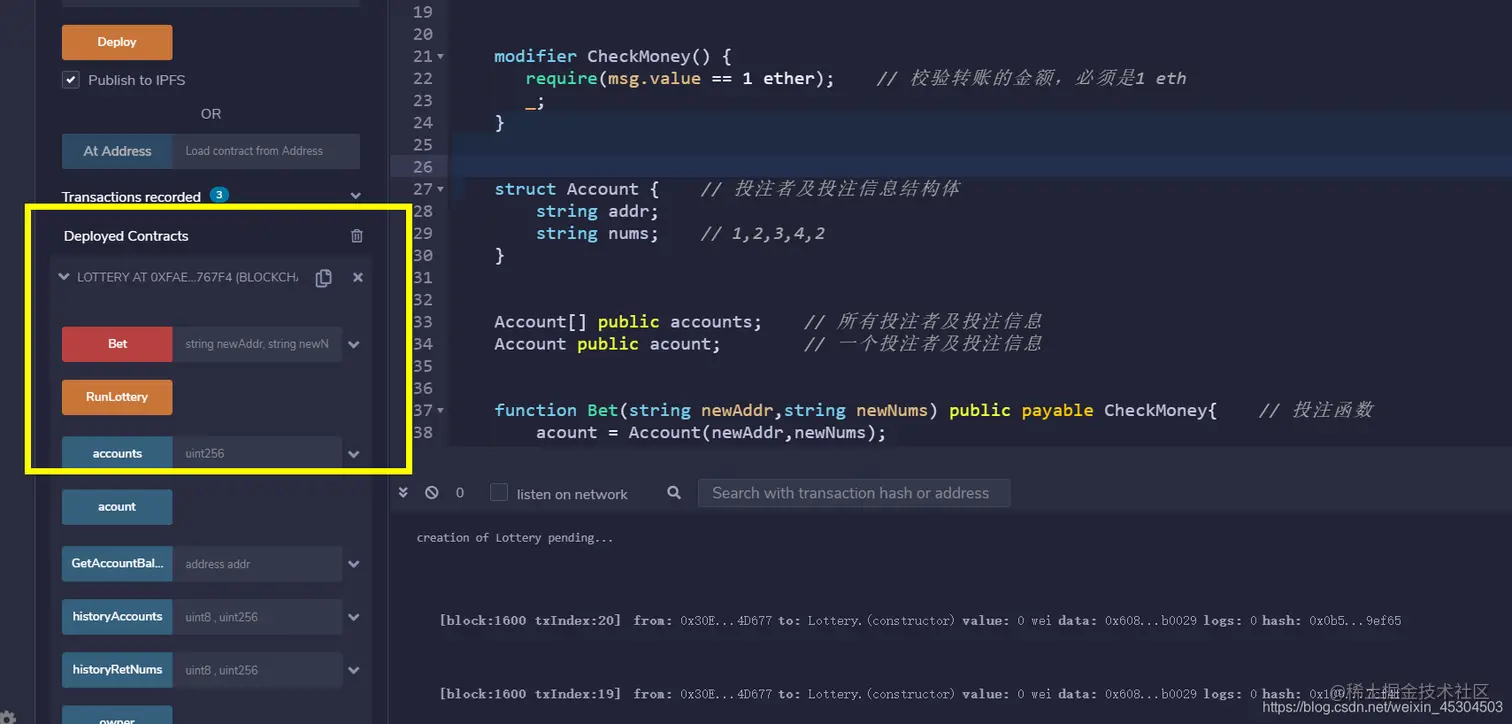Click the 'creation of Lottery pending...' log line
This screenshot has width=1512, height=724.
point(515,538)
